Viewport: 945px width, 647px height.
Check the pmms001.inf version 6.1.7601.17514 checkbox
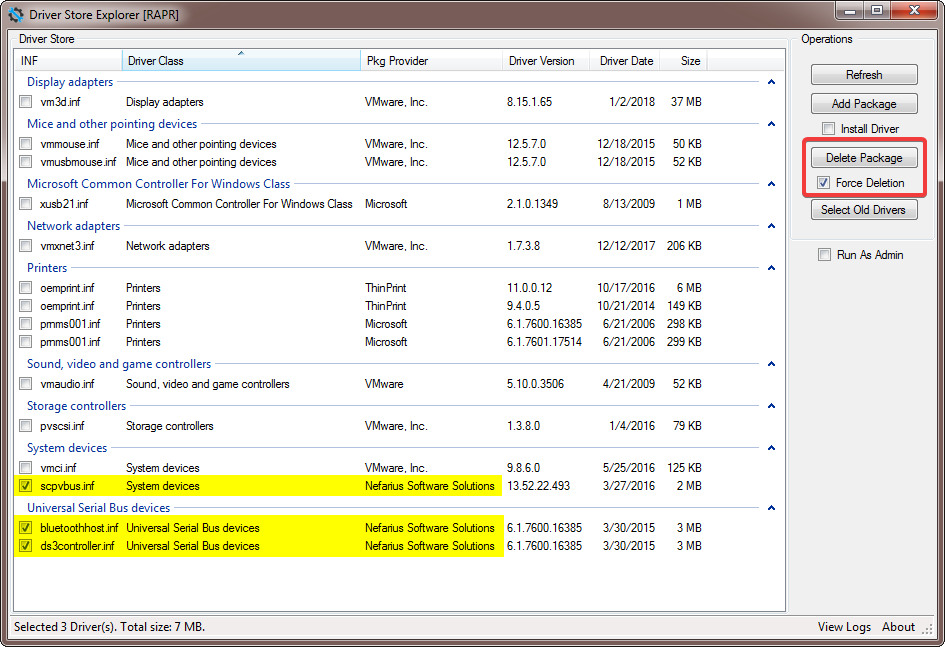(x=25, y=342)
